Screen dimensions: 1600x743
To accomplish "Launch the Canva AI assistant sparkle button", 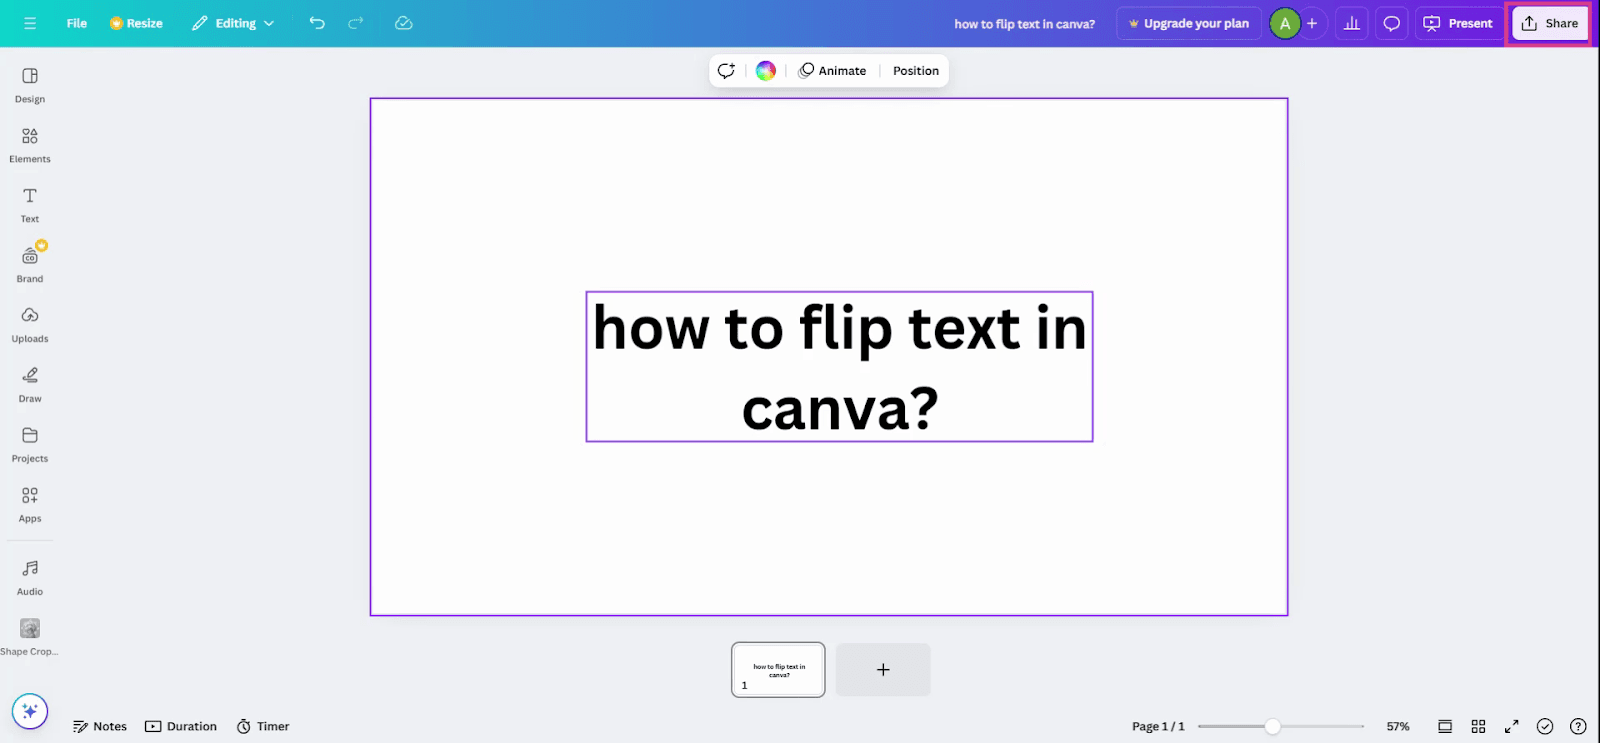I will (x=30, y=711).
